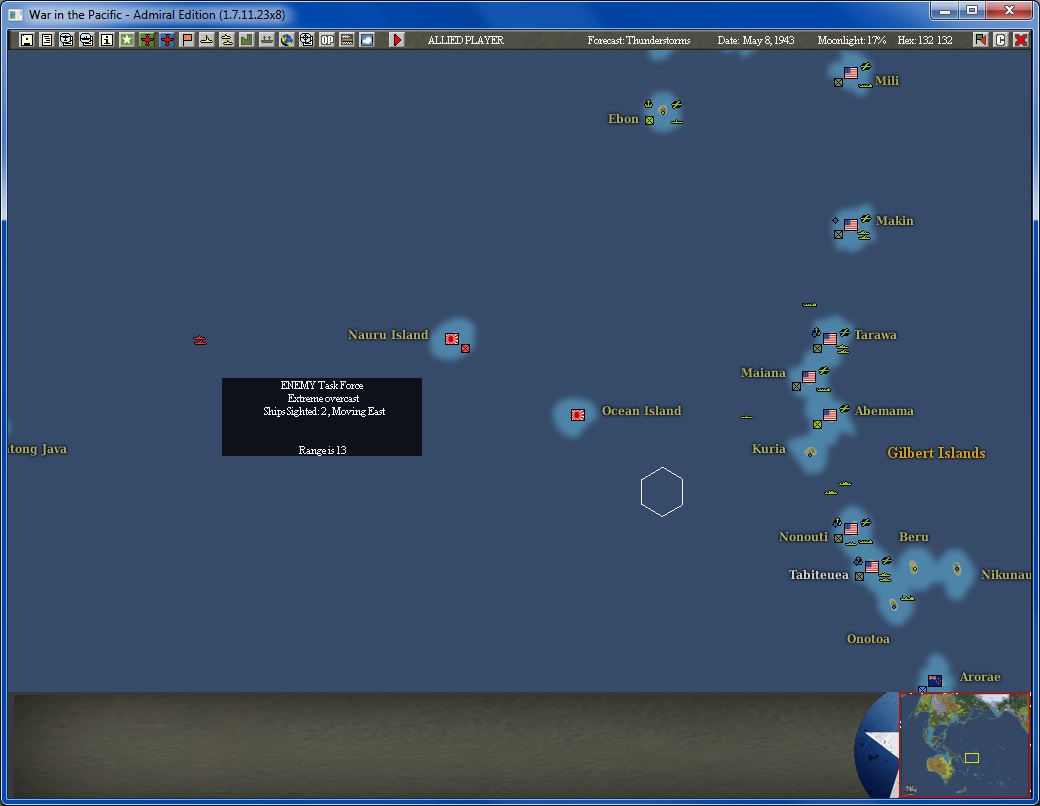Viewport: 1040px width, 806px height.
Task: Open the ship list icon in toolbar
Action: pos(86,40)
